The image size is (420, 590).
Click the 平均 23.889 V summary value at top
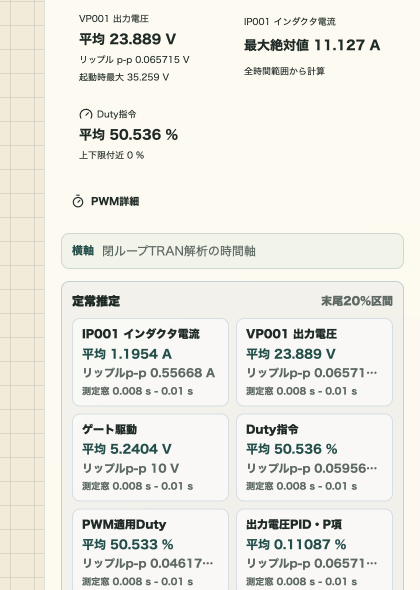(128, 39)
